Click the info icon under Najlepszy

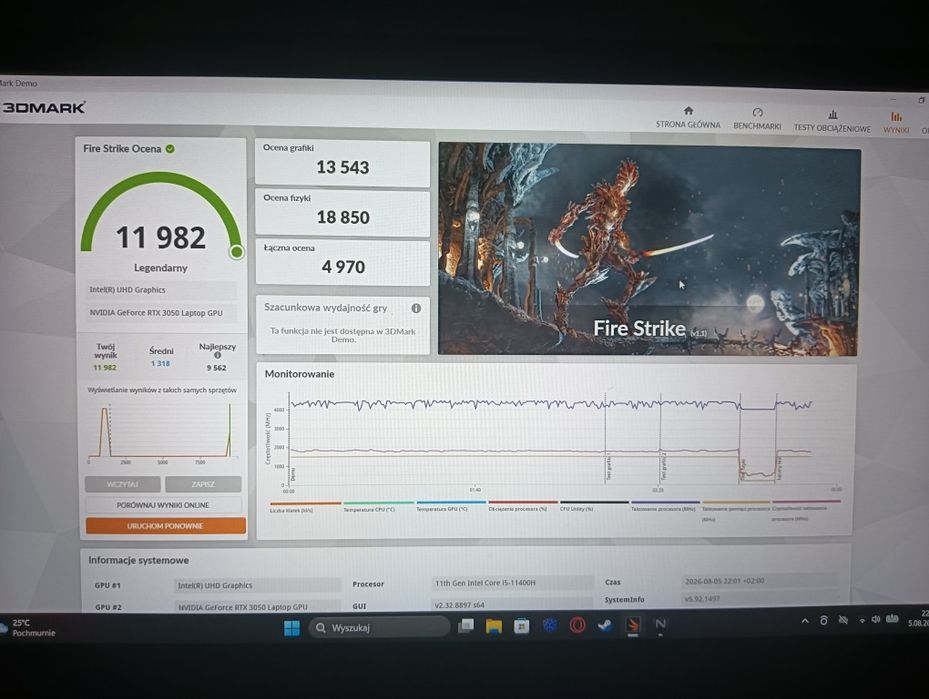coord(217,355)
